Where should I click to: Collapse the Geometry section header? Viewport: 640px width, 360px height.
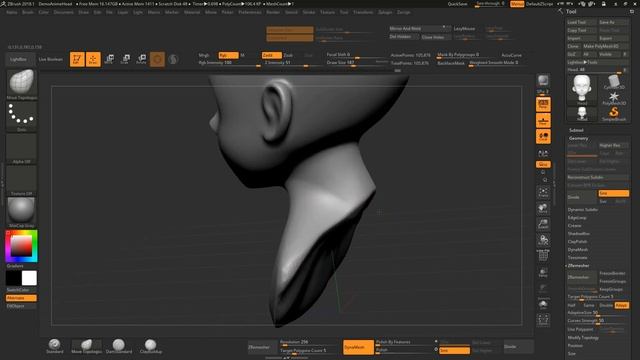point(578,138)
